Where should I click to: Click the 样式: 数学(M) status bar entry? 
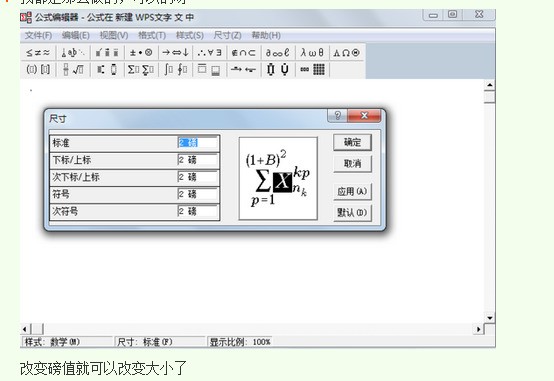(x=67, y=342)
